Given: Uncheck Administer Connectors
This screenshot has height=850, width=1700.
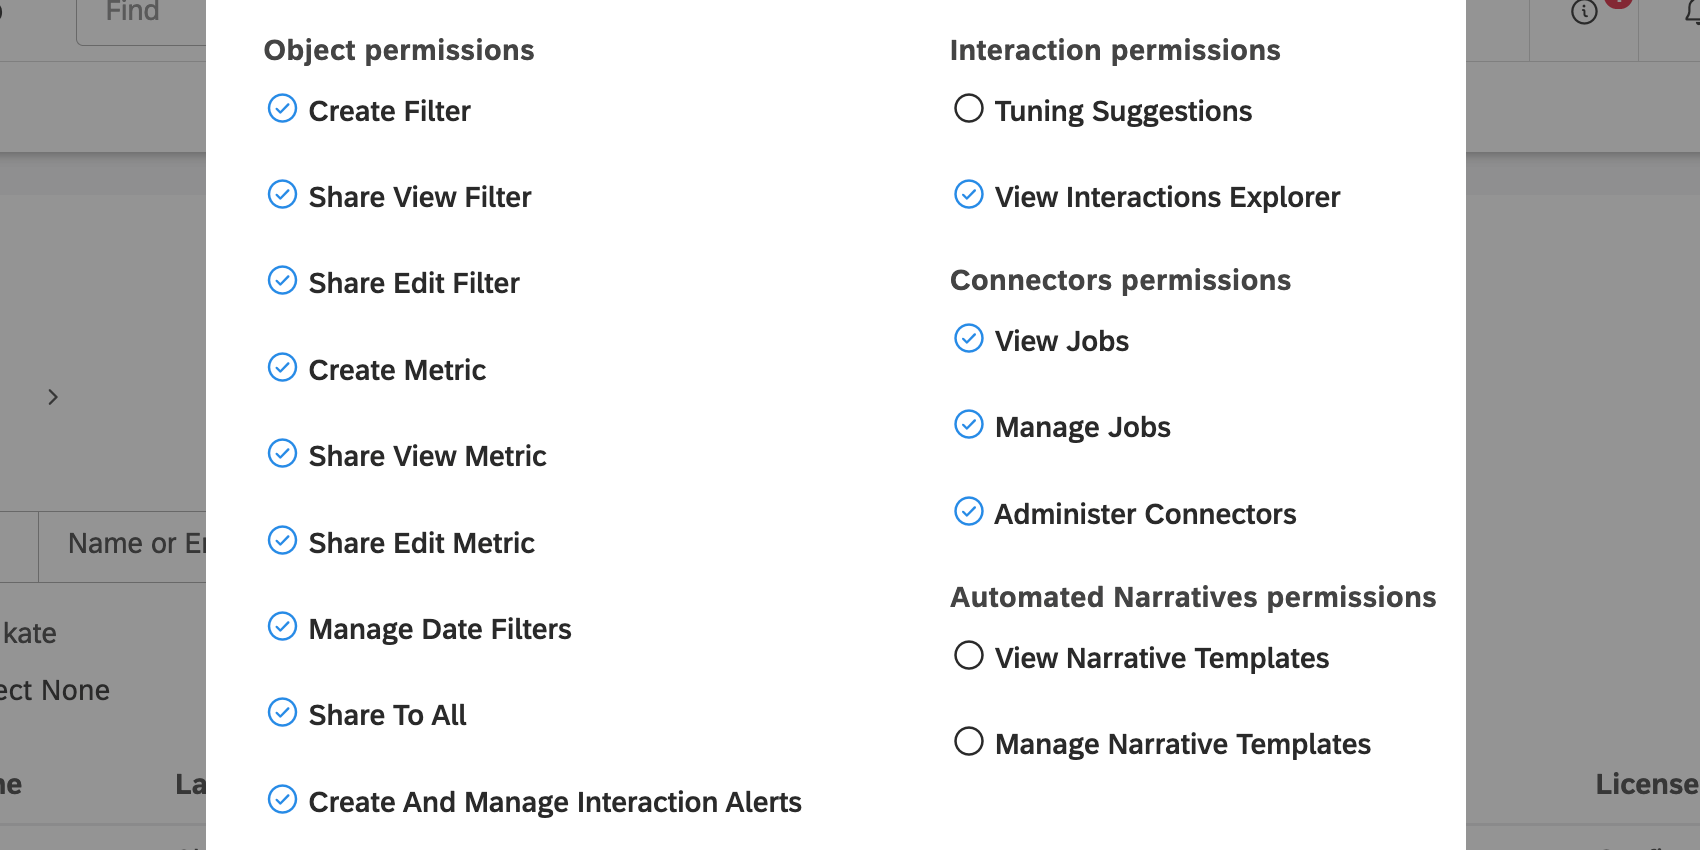Looking at the screenshot, I should click(969, 511).
